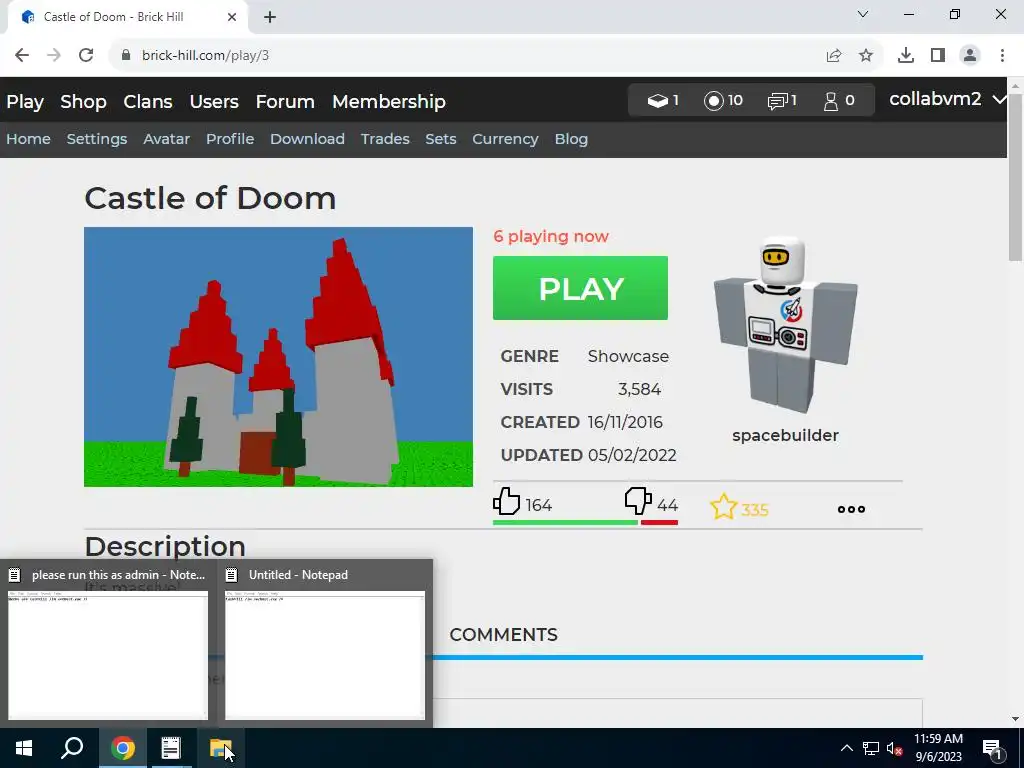Click the green PLAY button
Image resolution: width=1024 pixels, height=768 pixels.
pos(580,288)
